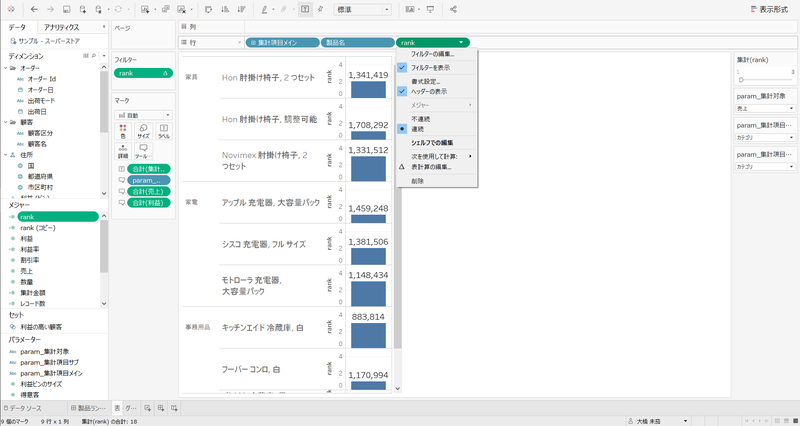Click the Tableau logo start icon
The width and height of the screenshot is (800, 426).
(x=11, y=9)
